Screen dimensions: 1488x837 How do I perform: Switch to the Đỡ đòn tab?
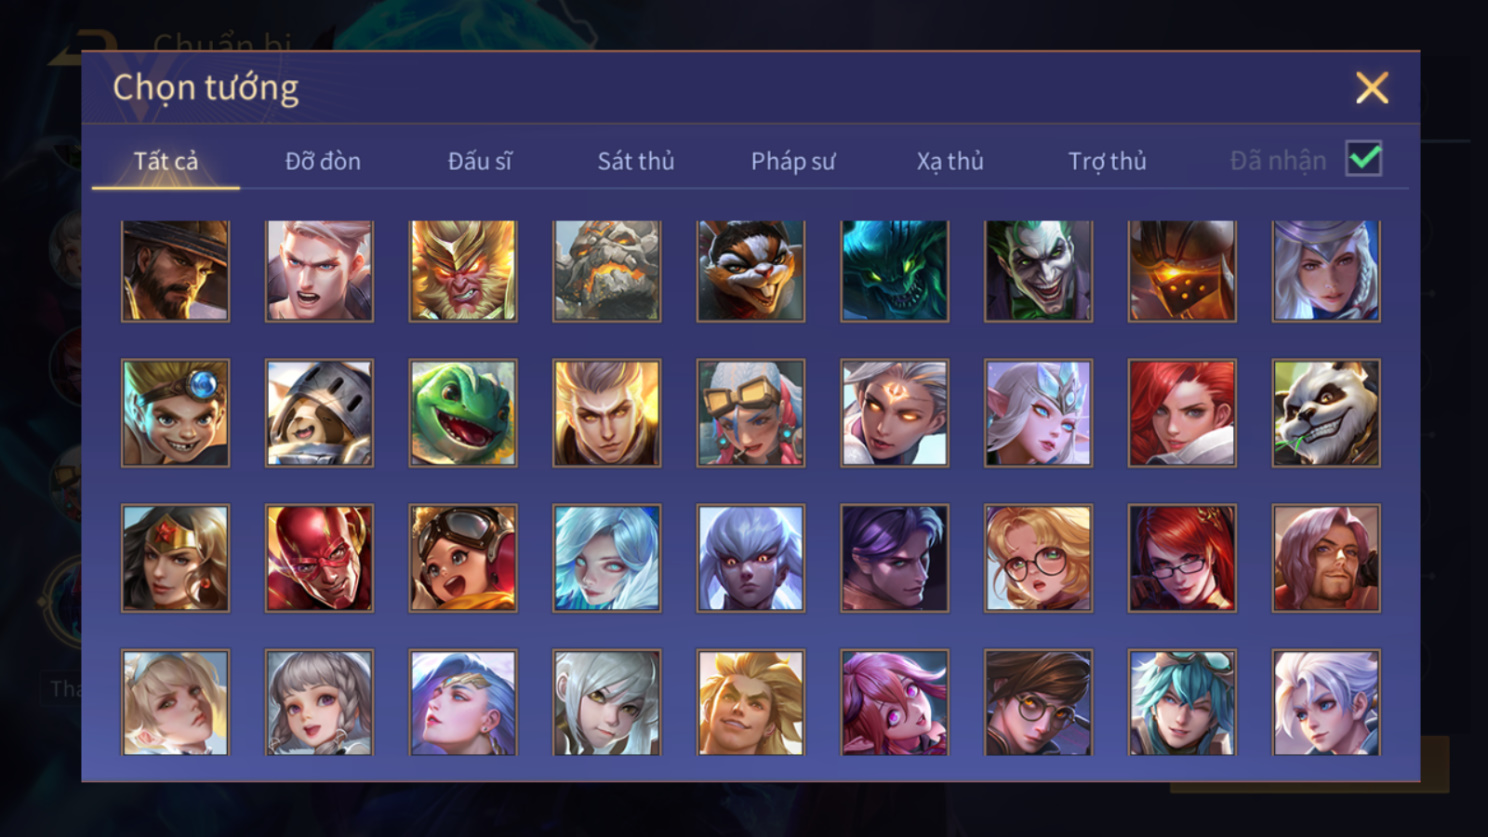point(323,161)
